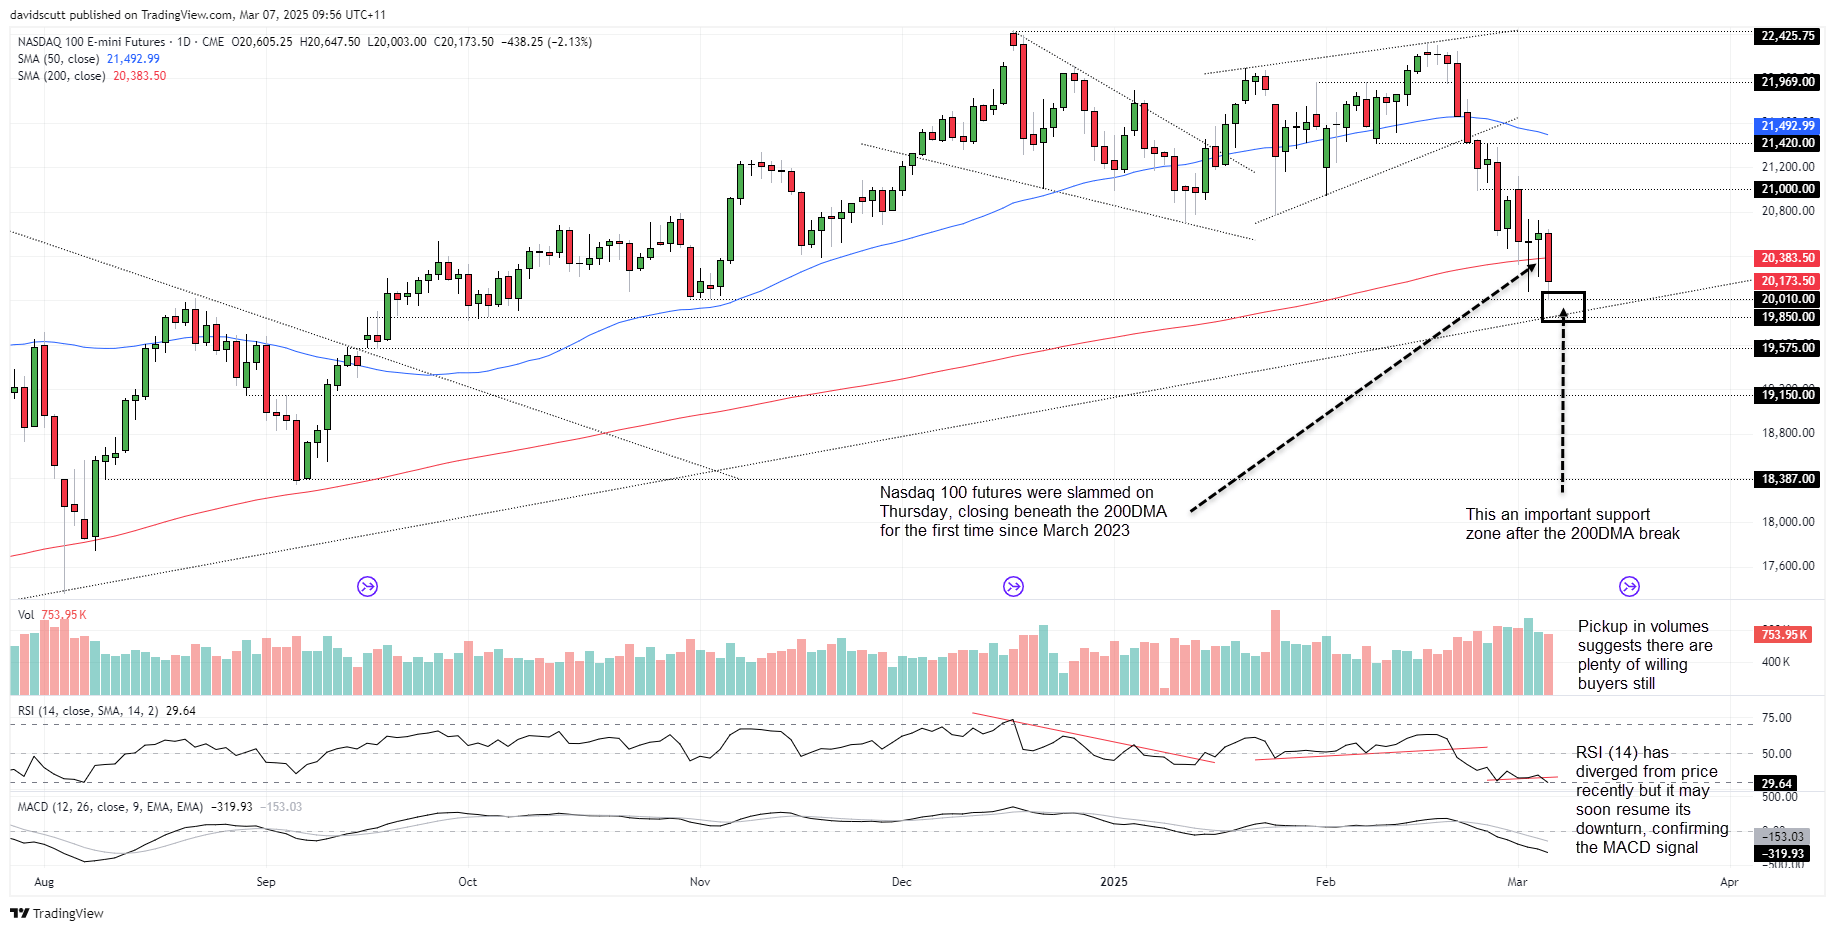
Task: Click the Mar label on the time axis
Action: [x=1517, y=882]
